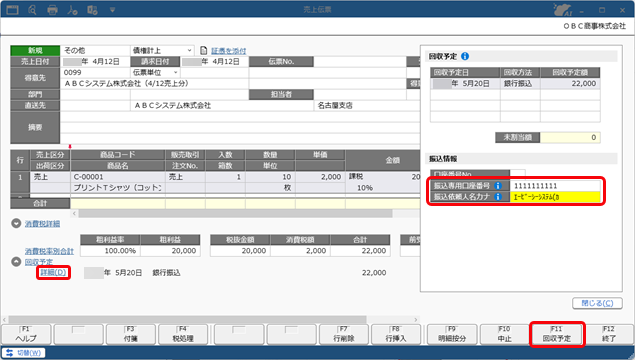This screenshot has height=360, width=635.
Task: Click the horizontal scrollbar under the detail grid
Action: pyautogui.click(x=235, y=213)
